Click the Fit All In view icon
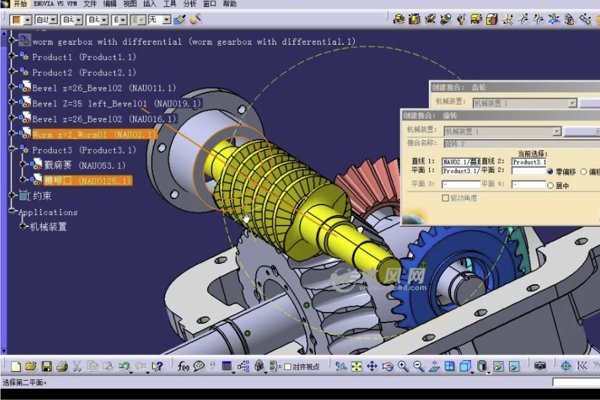The image size is (600, 400). (x=356, y=366)
